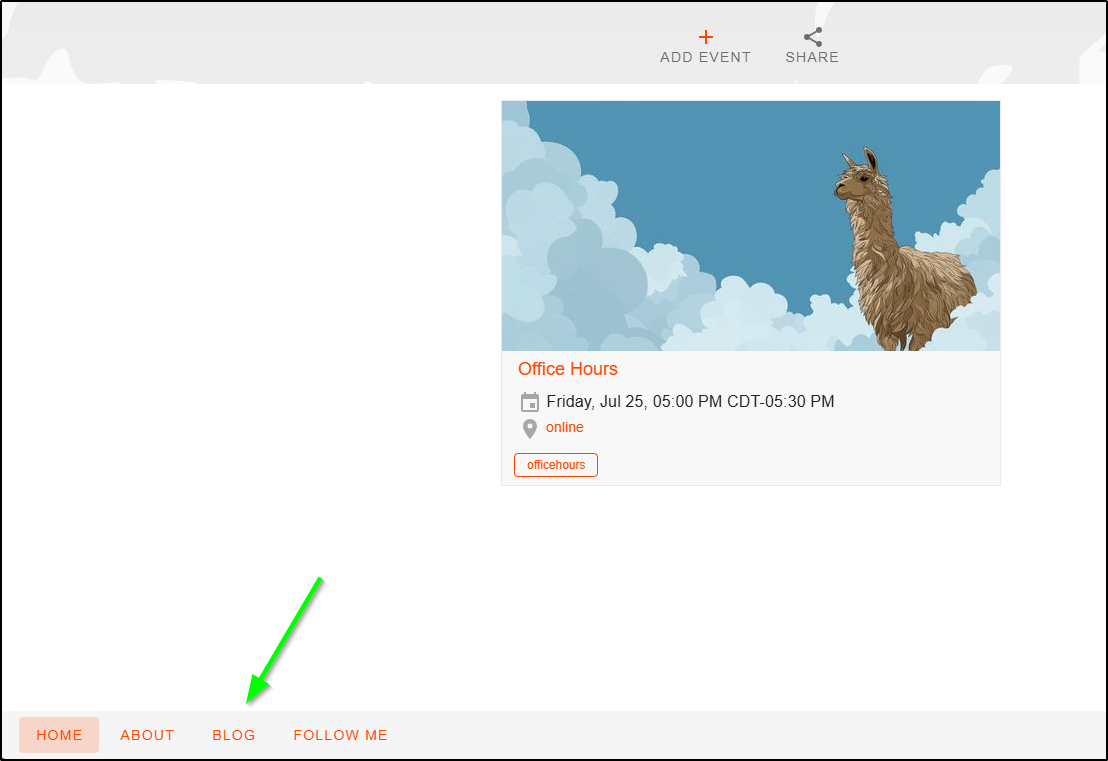
Task: Select the officehours tag
Action: point(555,465)
